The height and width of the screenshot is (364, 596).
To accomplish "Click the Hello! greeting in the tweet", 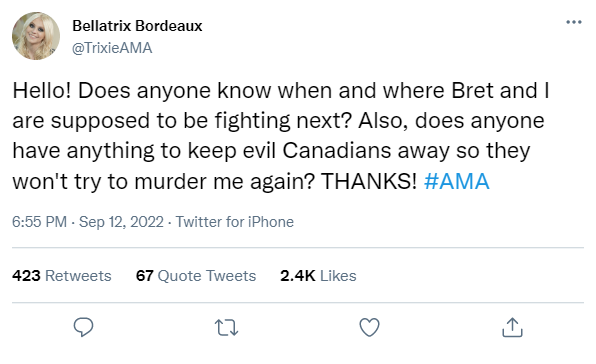I will (x=42, y=90).
